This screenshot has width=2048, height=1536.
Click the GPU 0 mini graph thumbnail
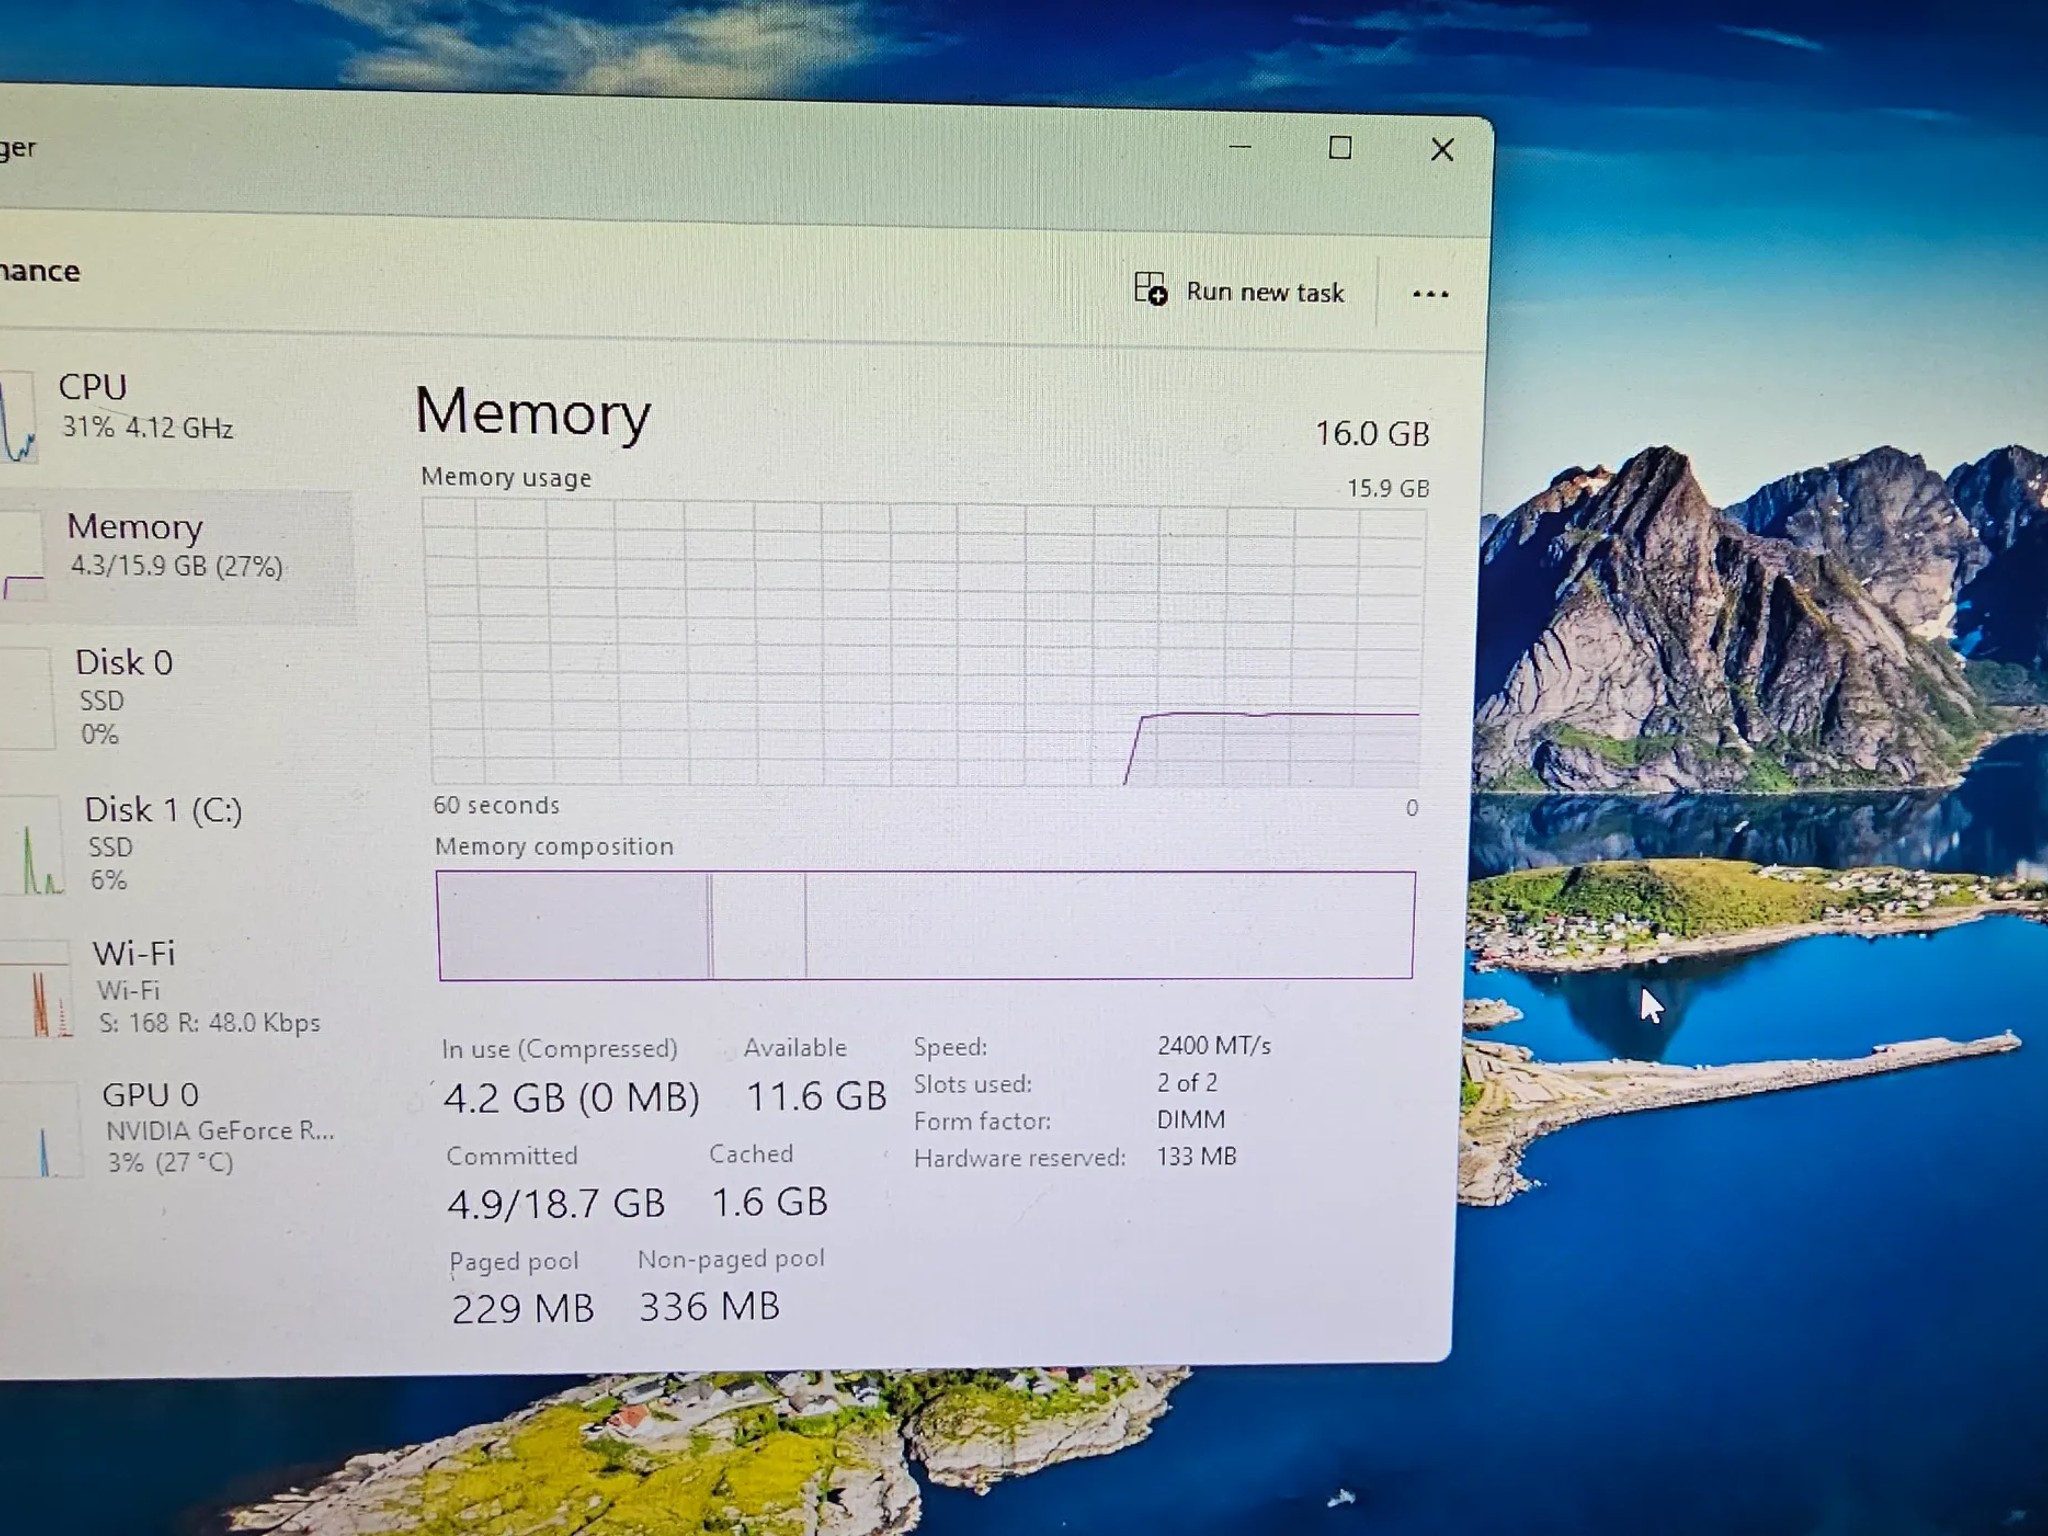(x=40, y=1131)
